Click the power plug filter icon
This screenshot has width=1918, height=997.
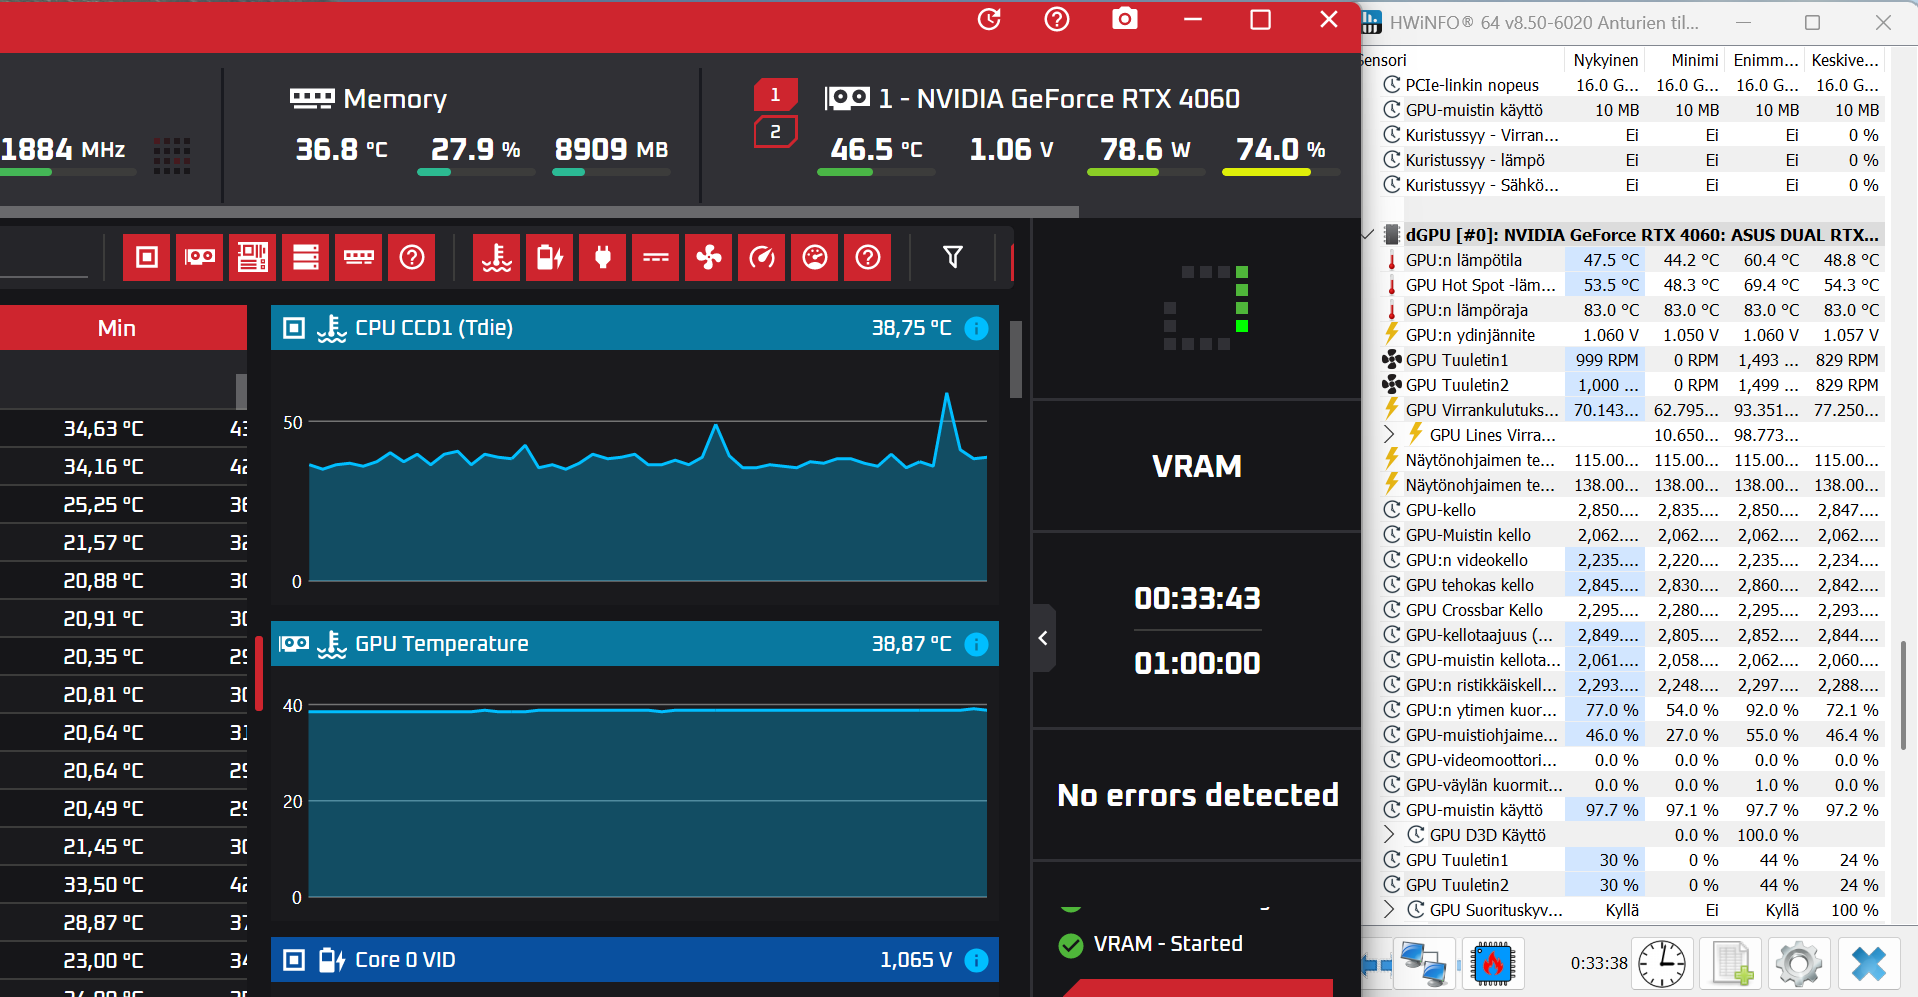pyautogui.click(x=603, y=258)
